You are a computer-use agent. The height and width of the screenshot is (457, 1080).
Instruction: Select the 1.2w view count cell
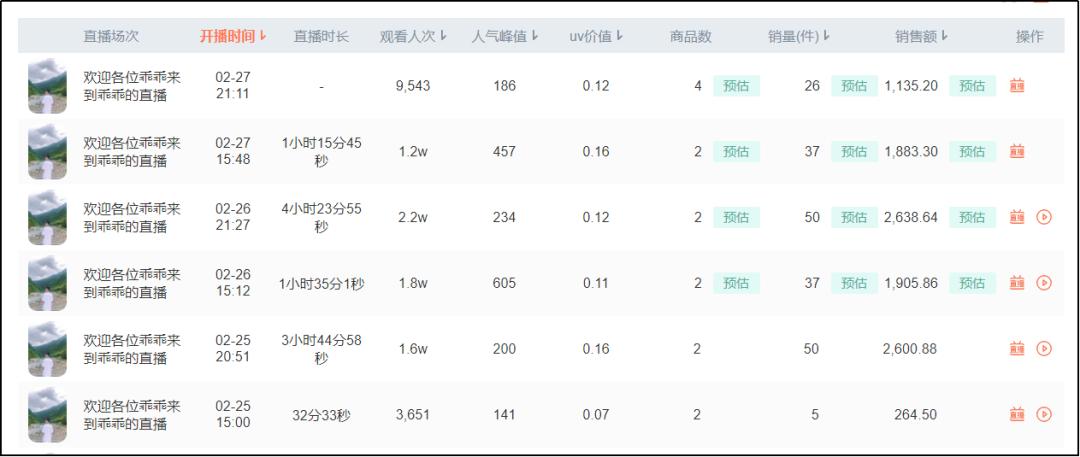click(x=413, y=152)
